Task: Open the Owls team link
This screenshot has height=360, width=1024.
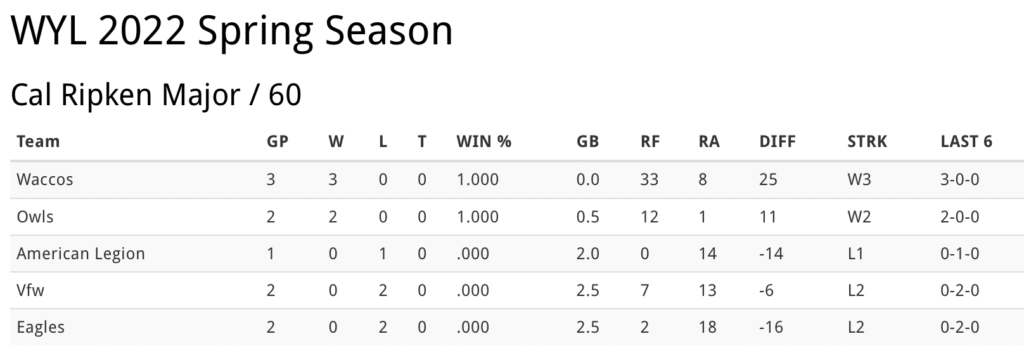Action: pyautogui.click(x=35, y=217)
